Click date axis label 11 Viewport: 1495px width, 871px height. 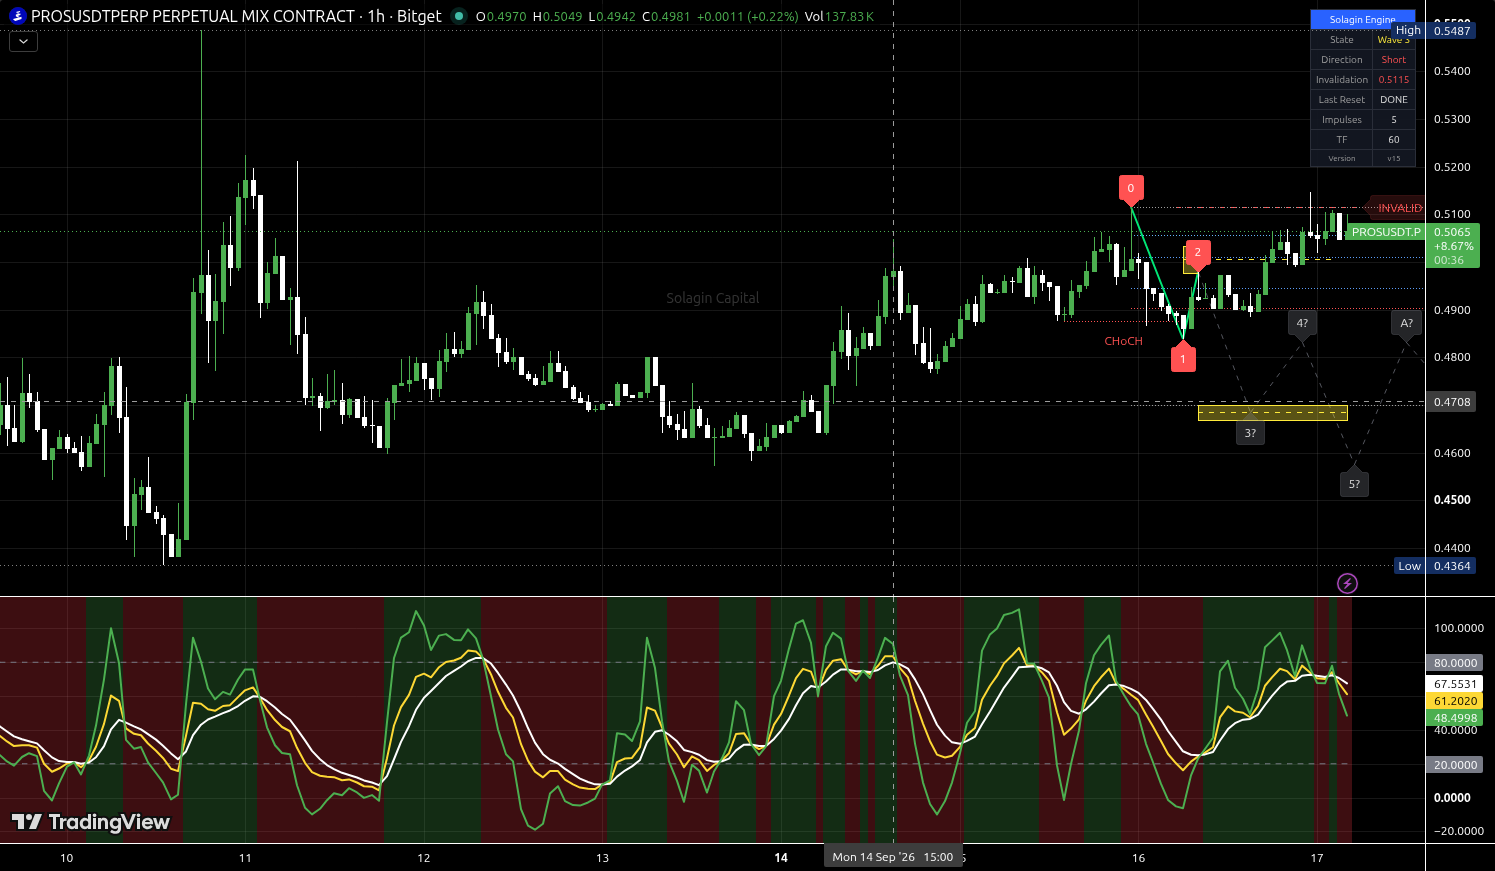[245, 858]
